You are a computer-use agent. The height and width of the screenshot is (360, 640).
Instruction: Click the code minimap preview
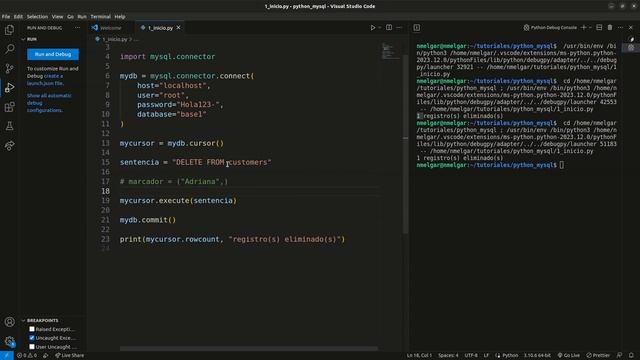click(391, 51)
